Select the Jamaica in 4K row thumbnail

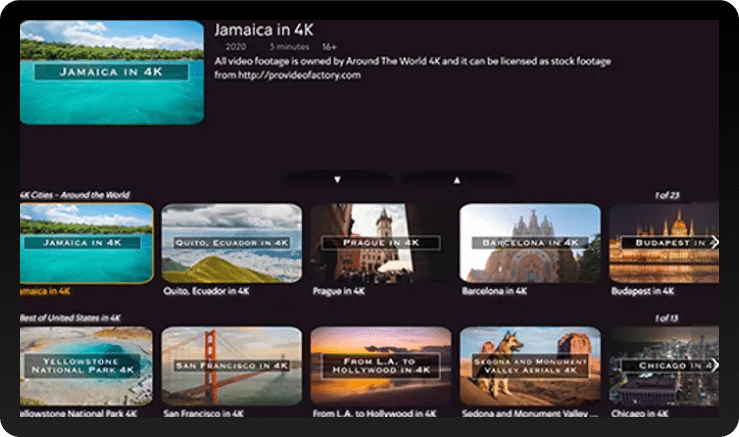(x=87, y=243)
